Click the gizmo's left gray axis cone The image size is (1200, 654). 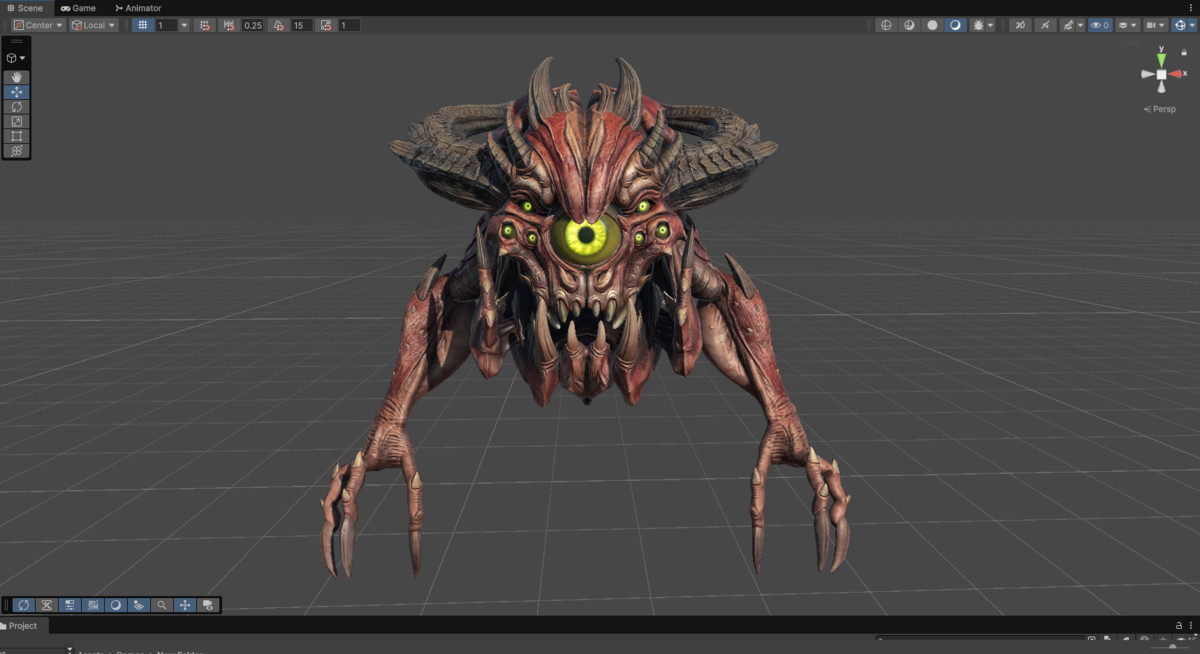click(x=1148, y=74)
